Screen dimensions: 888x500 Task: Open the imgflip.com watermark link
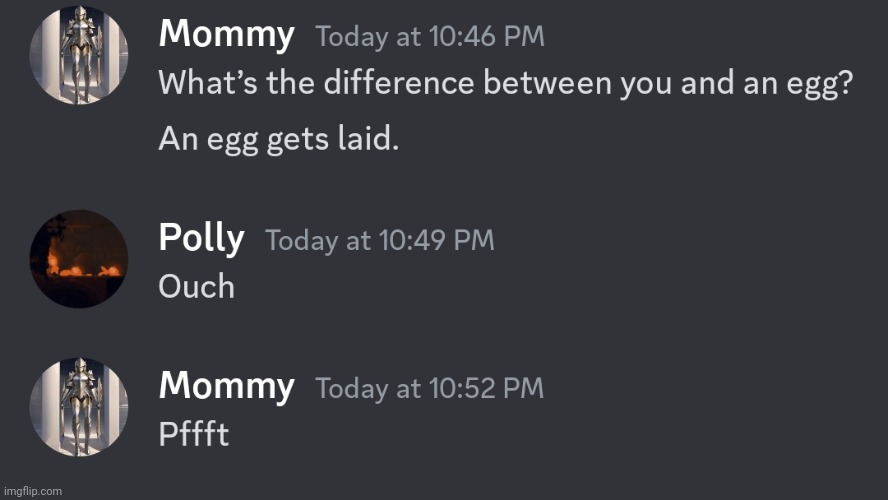point(32,492)
